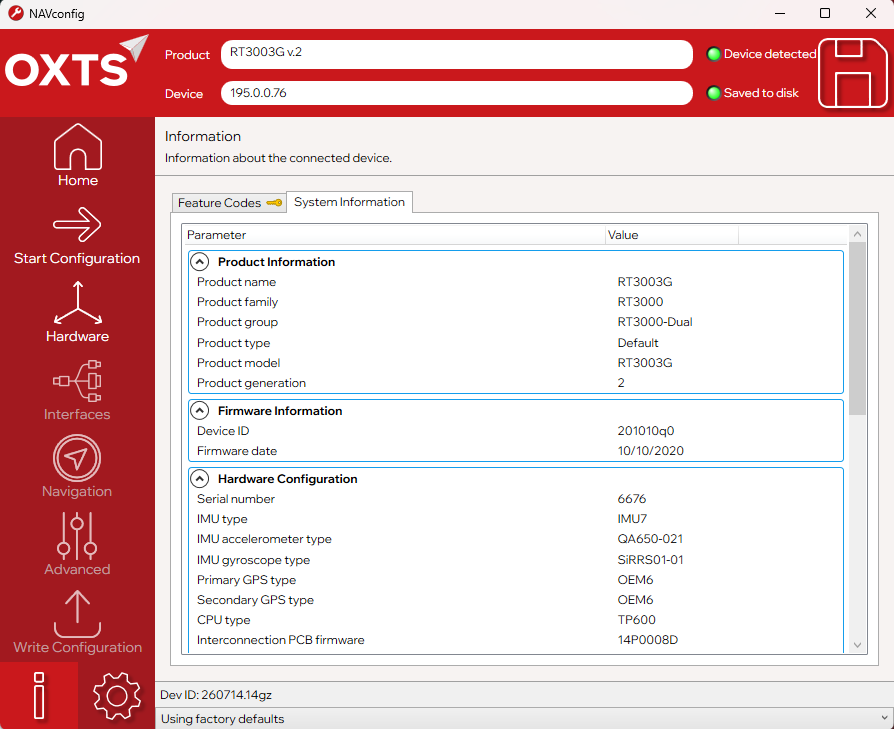This screenshot has width=894, height=729.
Task: Click the vertical scrollbar thumb
Action: coord(857,328)
